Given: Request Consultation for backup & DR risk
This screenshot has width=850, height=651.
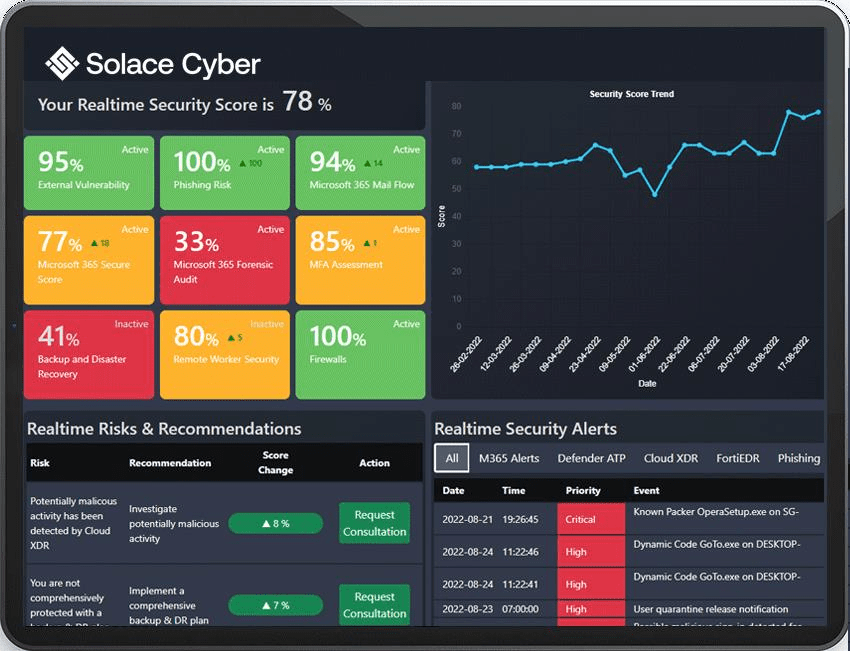Looking at the screenshot, I should tap(375, 605).
